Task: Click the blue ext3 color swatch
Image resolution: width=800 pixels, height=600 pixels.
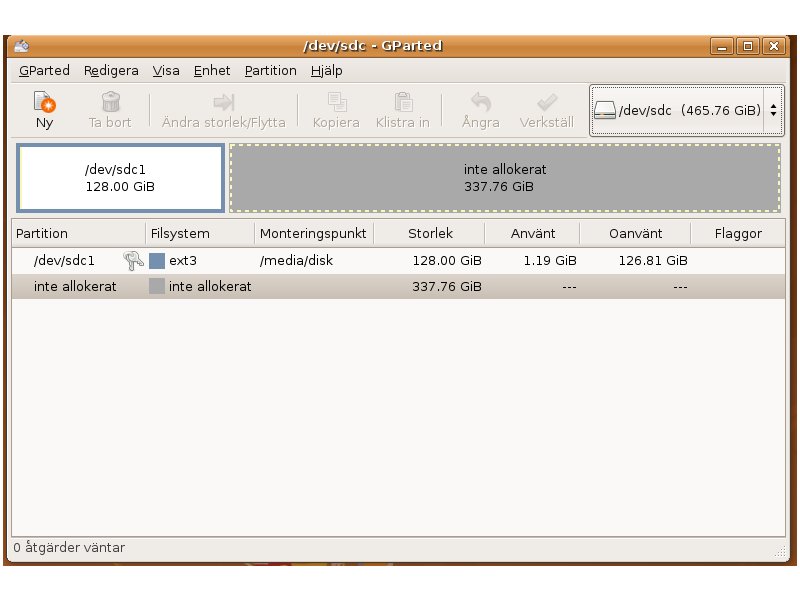Action: [157, 261]
